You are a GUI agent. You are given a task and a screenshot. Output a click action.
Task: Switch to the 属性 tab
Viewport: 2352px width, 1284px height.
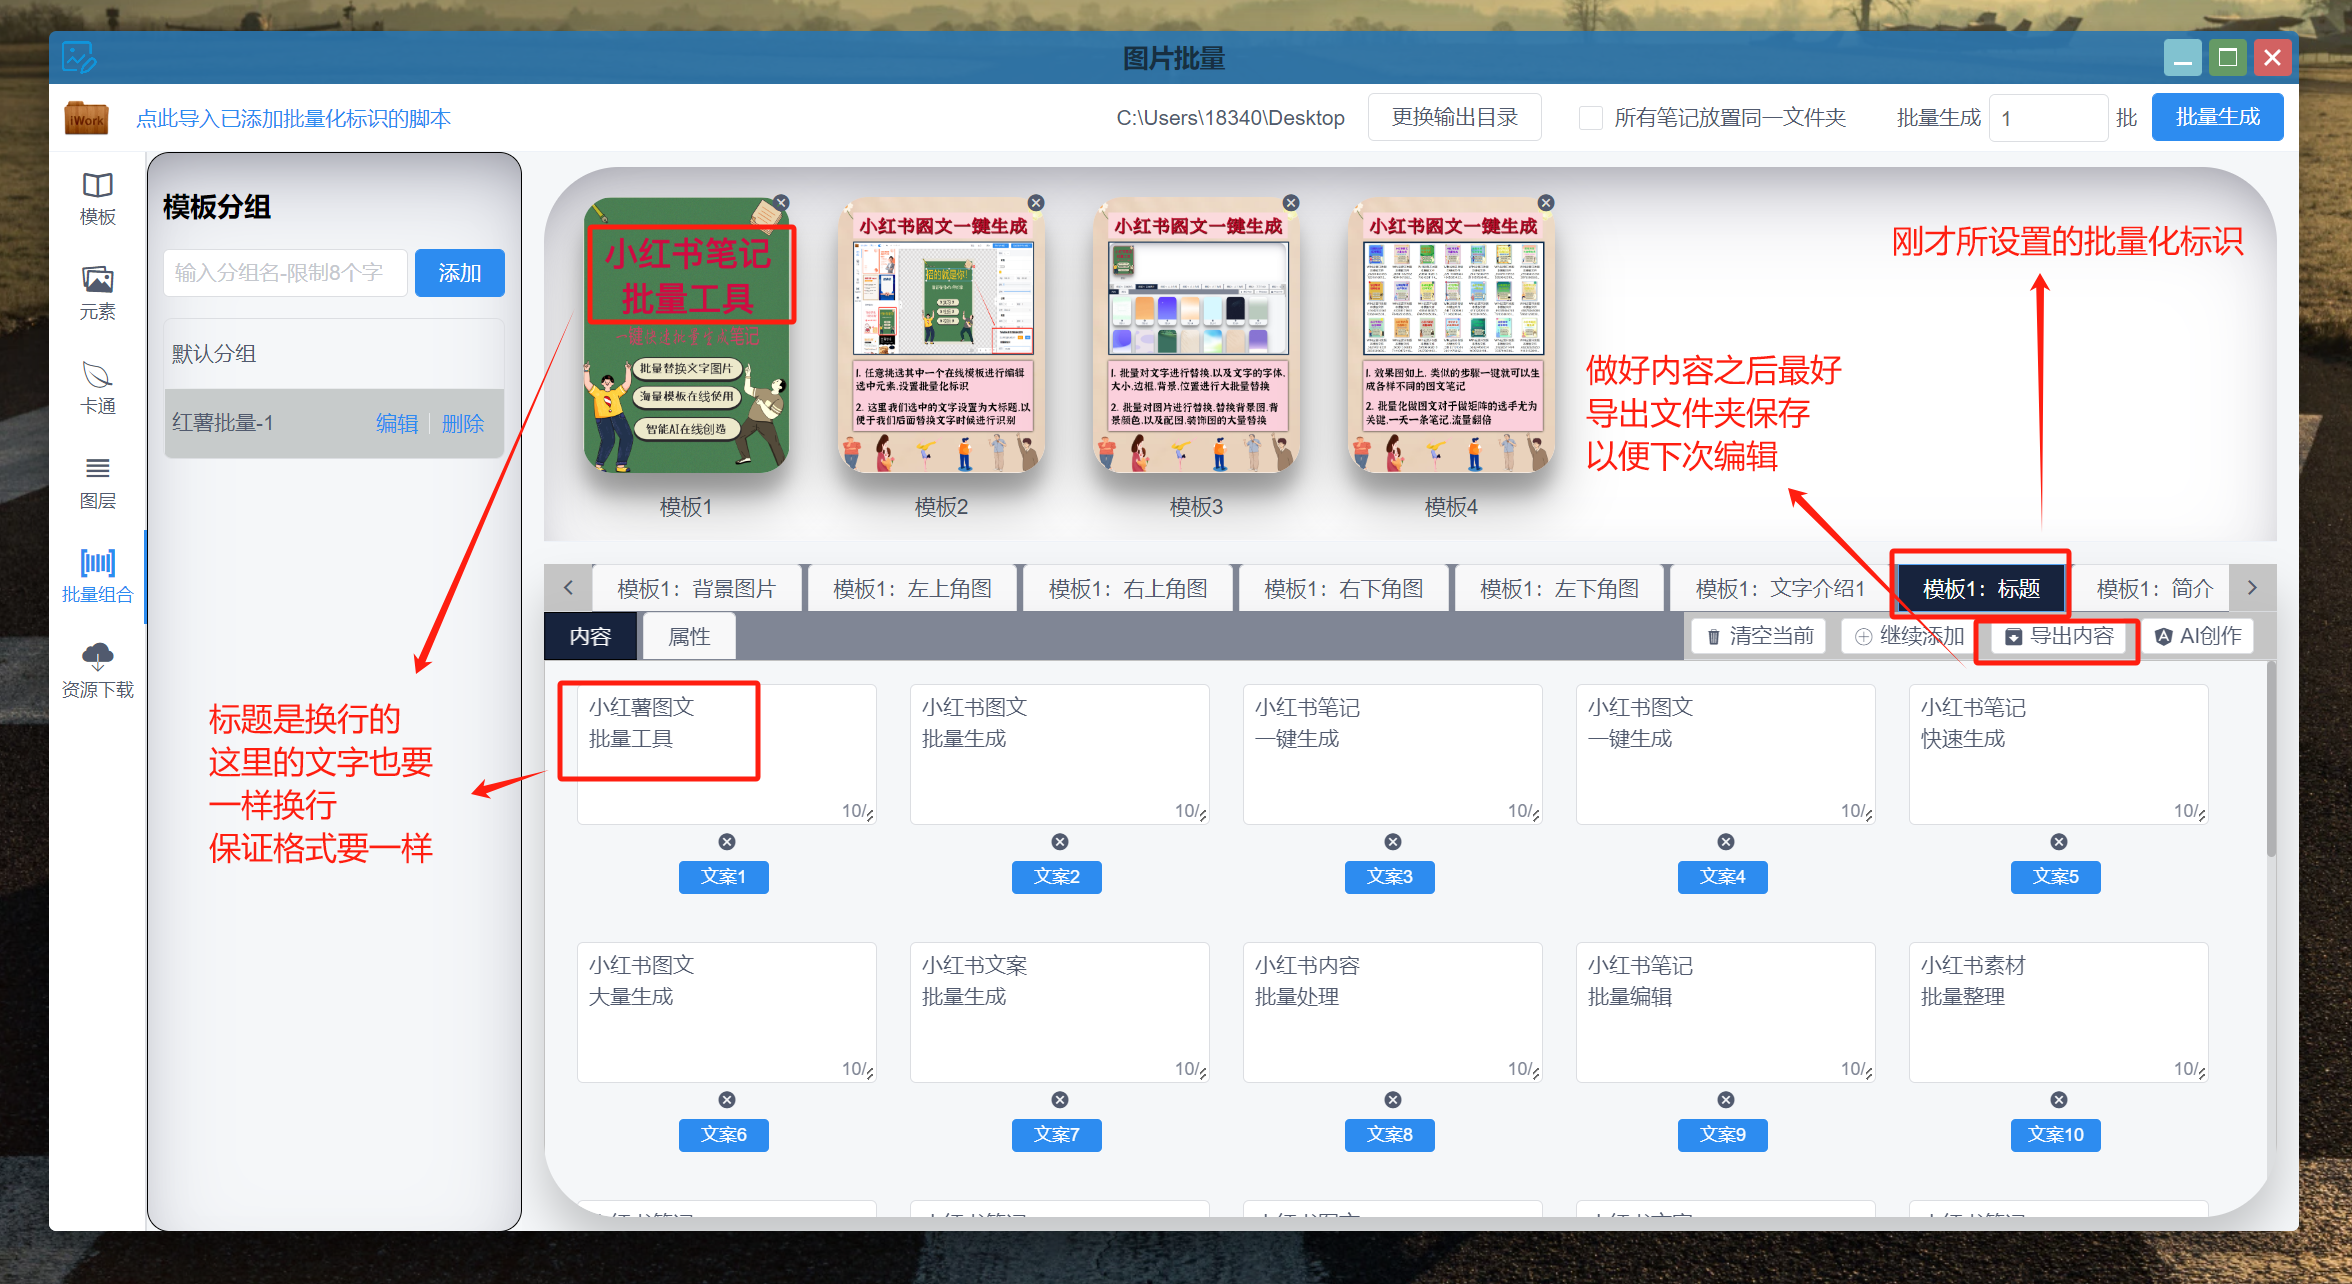[x=689, y=637]
